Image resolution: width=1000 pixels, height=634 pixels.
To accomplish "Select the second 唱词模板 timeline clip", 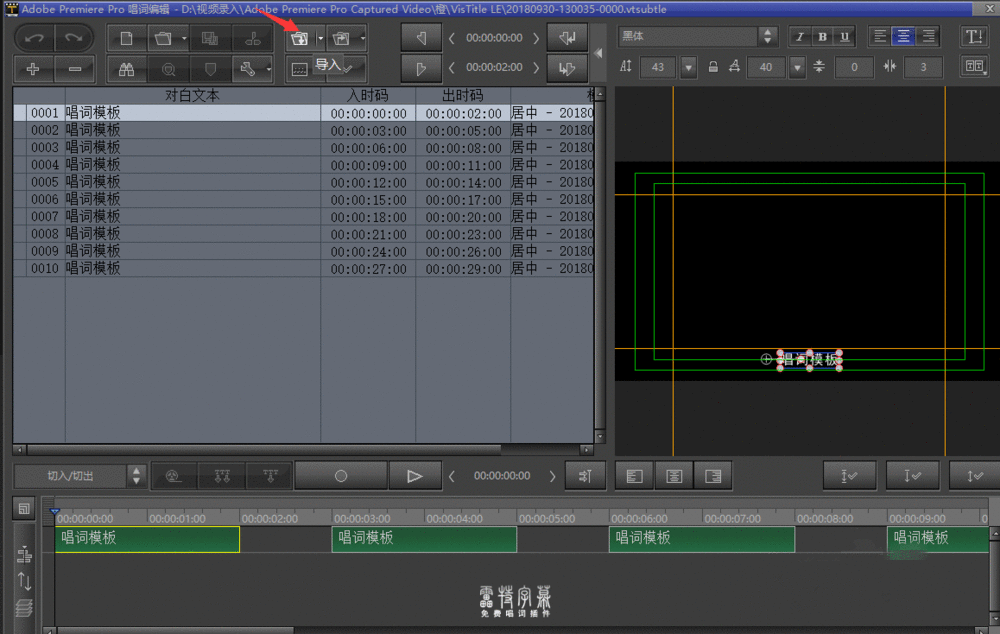I will 423,539.
